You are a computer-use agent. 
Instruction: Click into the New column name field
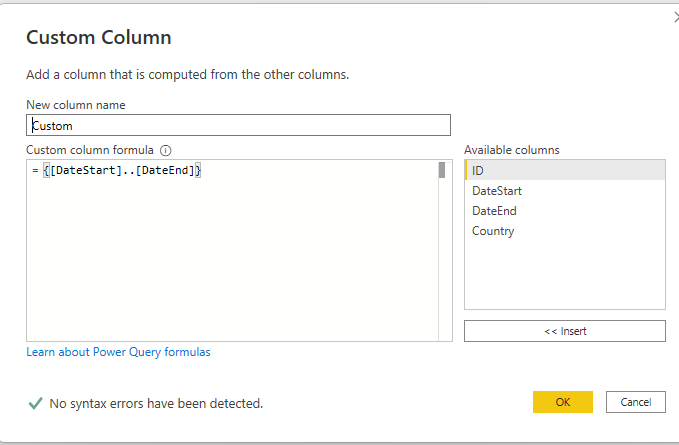point(238,125)
